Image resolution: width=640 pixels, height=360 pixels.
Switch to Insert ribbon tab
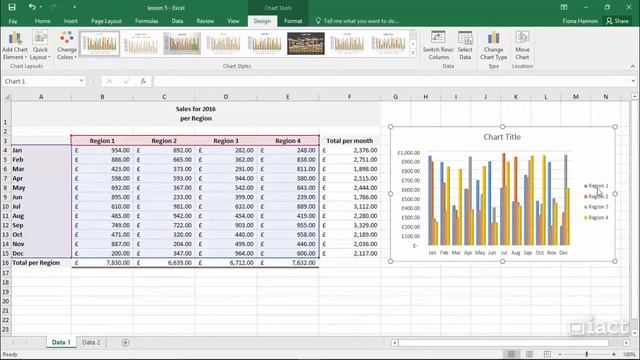point(71,21)
